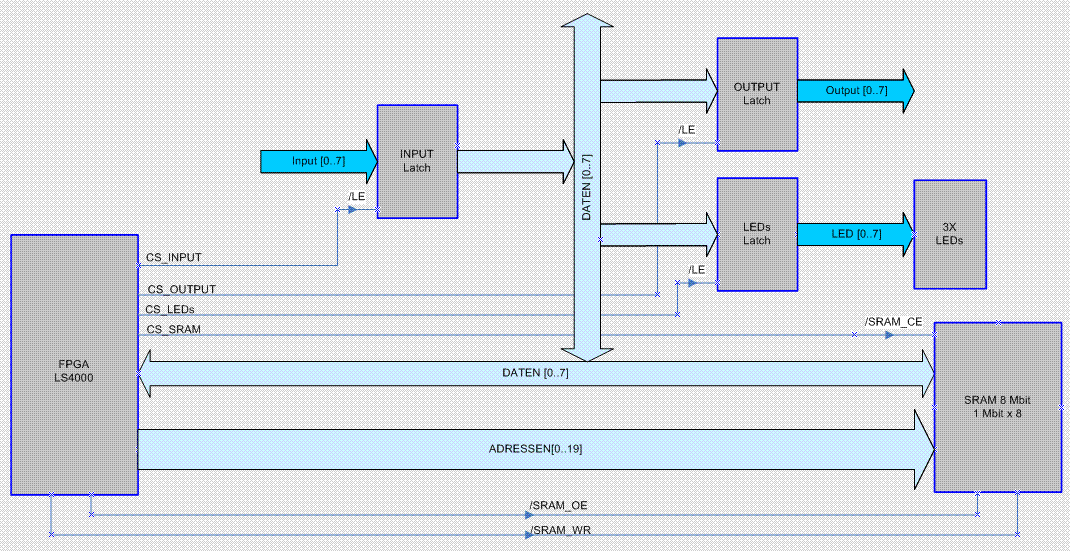Select the Input [0..7] arrow
The height and width of the screenshot is (551, 1070).
pos(319,162)
